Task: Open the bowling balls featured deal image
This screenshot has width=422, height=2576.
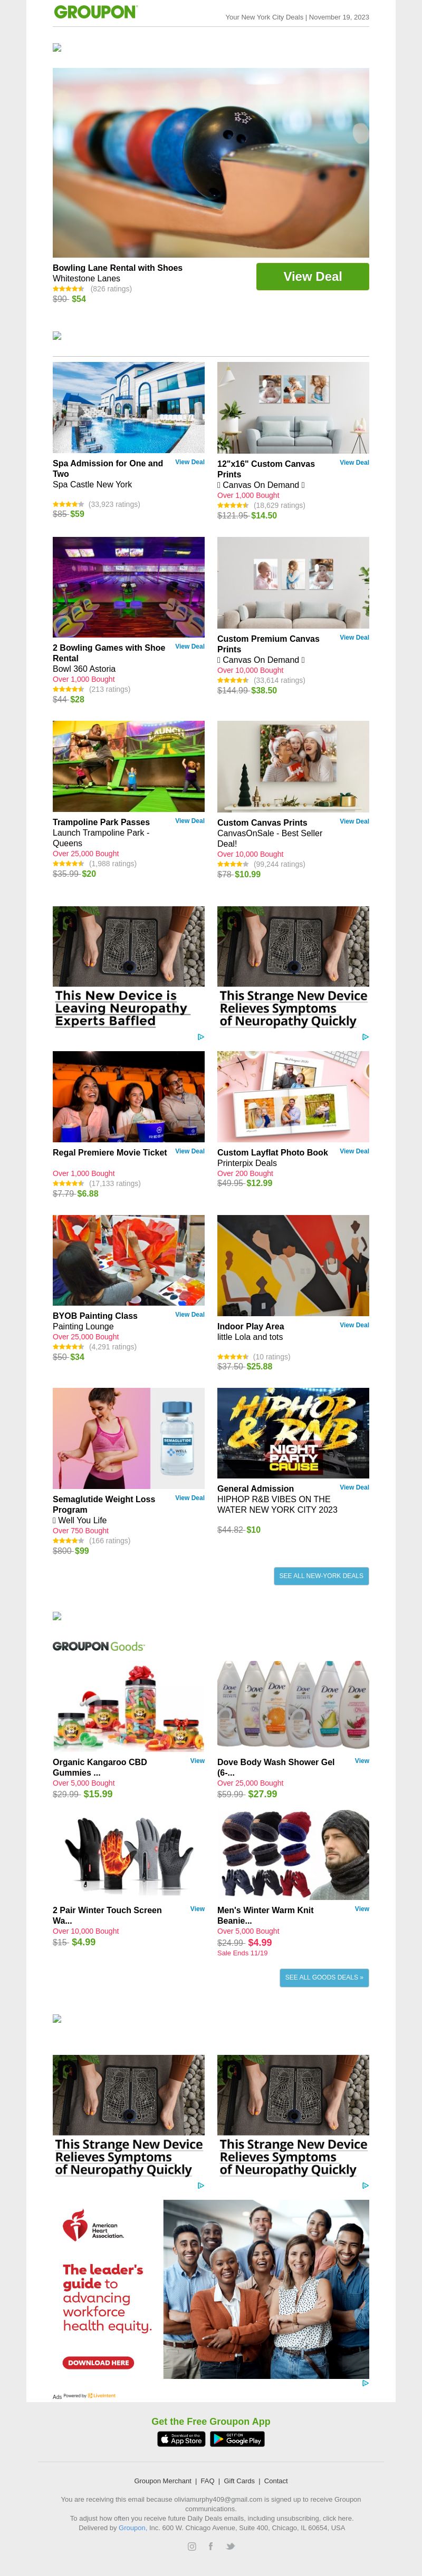Action: (x=211, y=163)
